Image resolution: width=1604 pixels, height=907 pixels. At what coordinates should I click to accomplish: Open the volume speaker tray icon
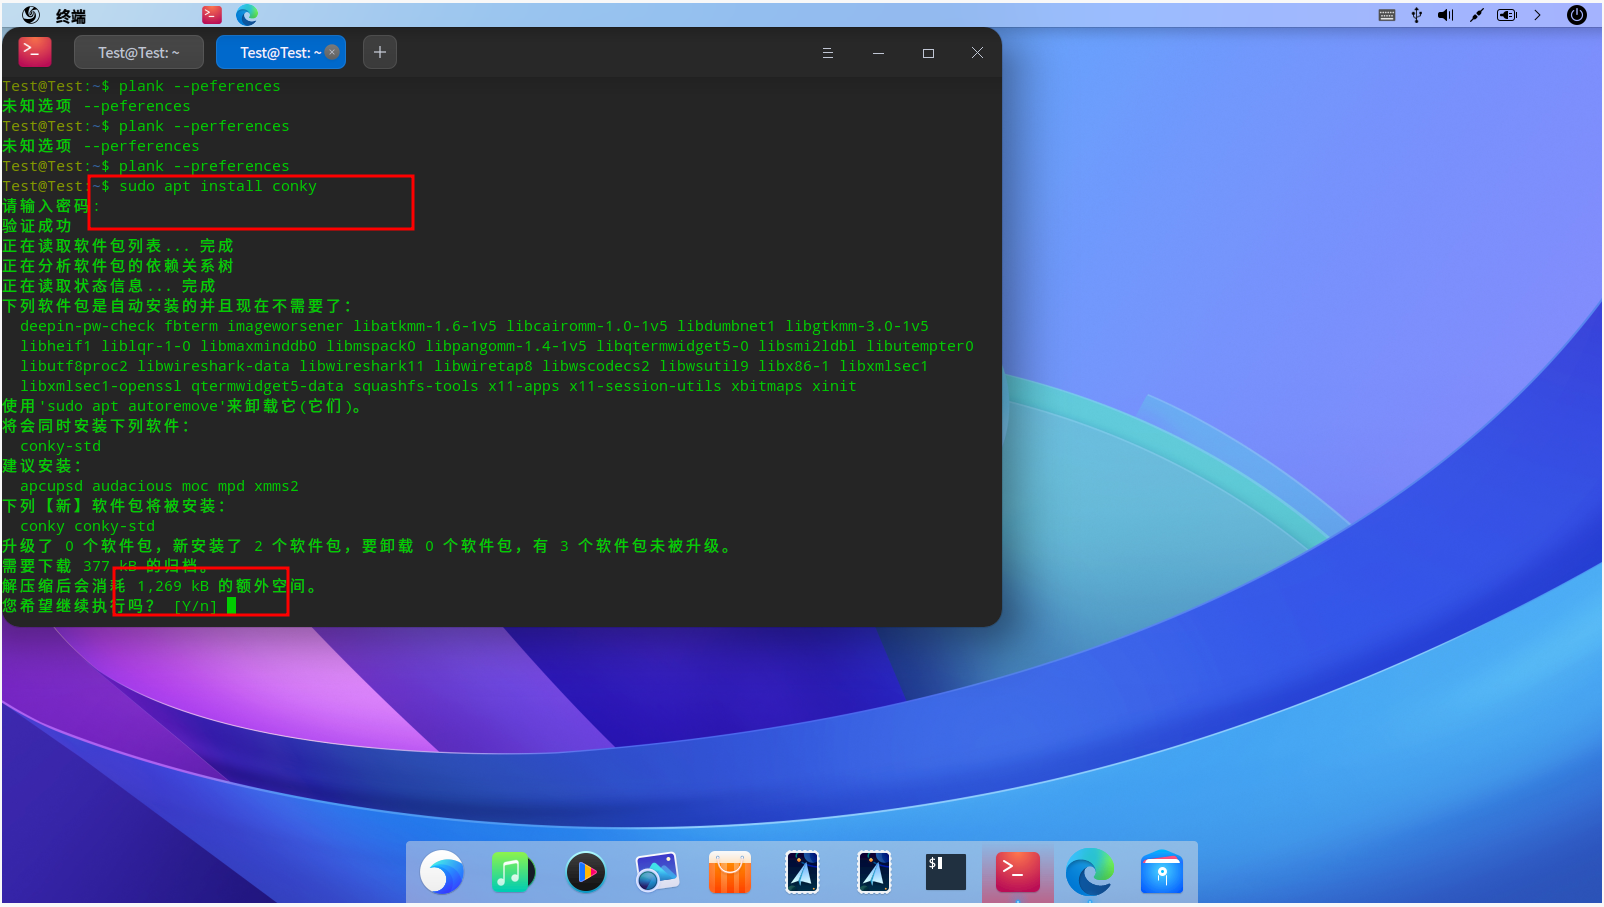[x=1446, y=15]
